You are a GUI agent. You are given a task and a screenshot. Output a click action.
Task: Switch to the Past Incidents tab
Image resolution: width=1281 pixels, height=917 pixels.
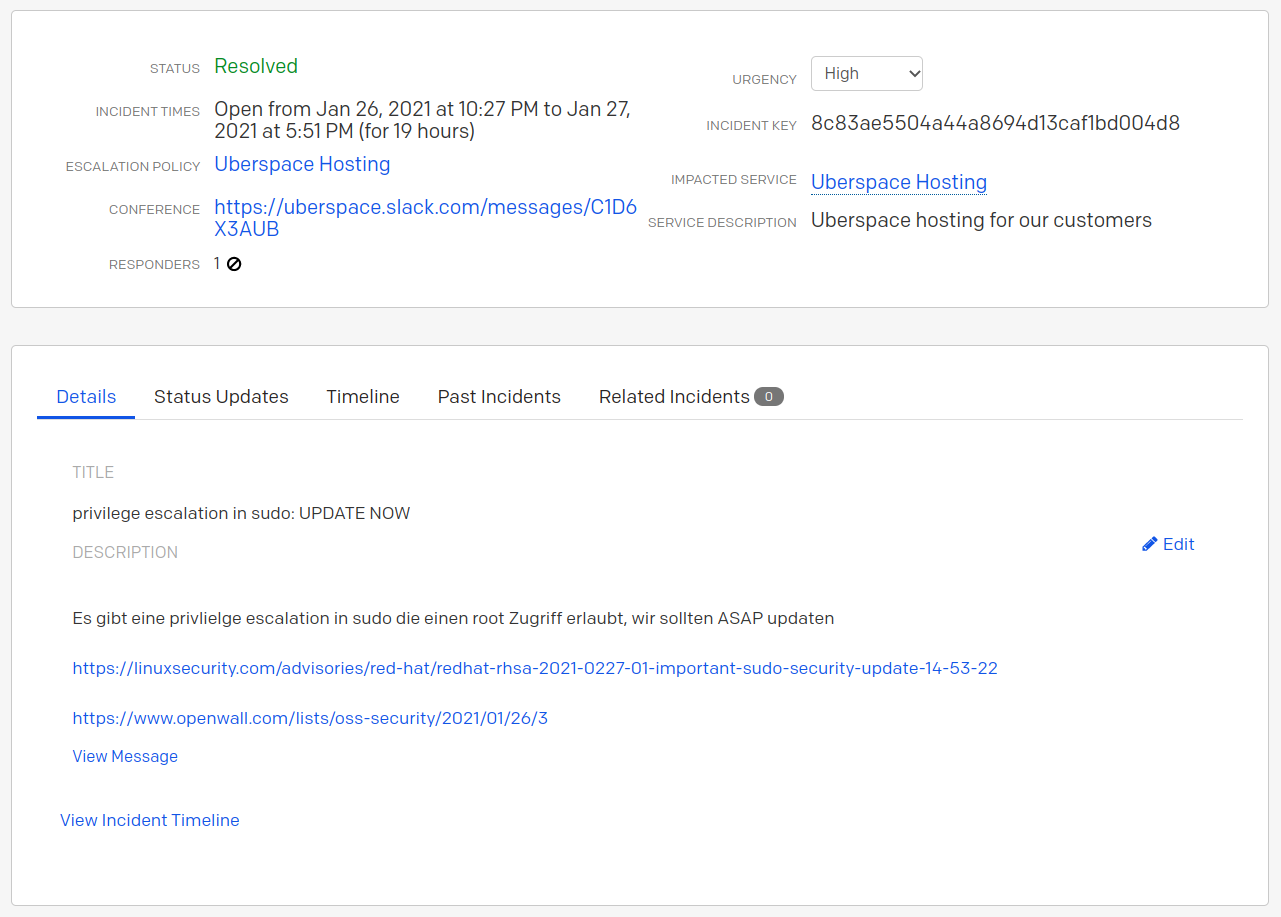[499, 397]
